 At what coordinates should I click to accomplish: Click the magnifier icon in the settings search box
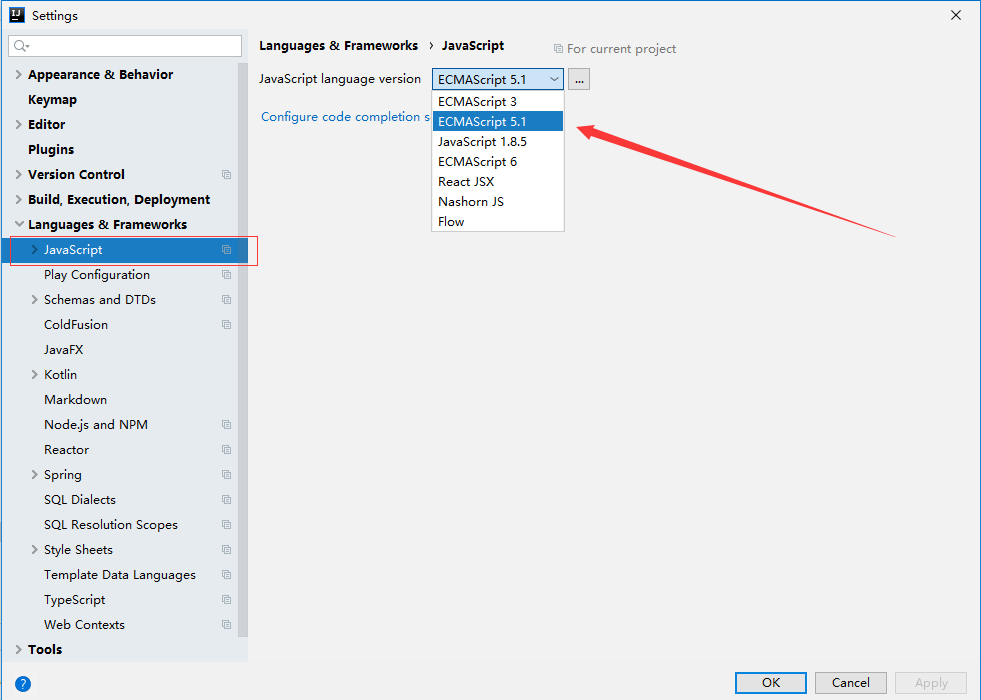point(19,45)
